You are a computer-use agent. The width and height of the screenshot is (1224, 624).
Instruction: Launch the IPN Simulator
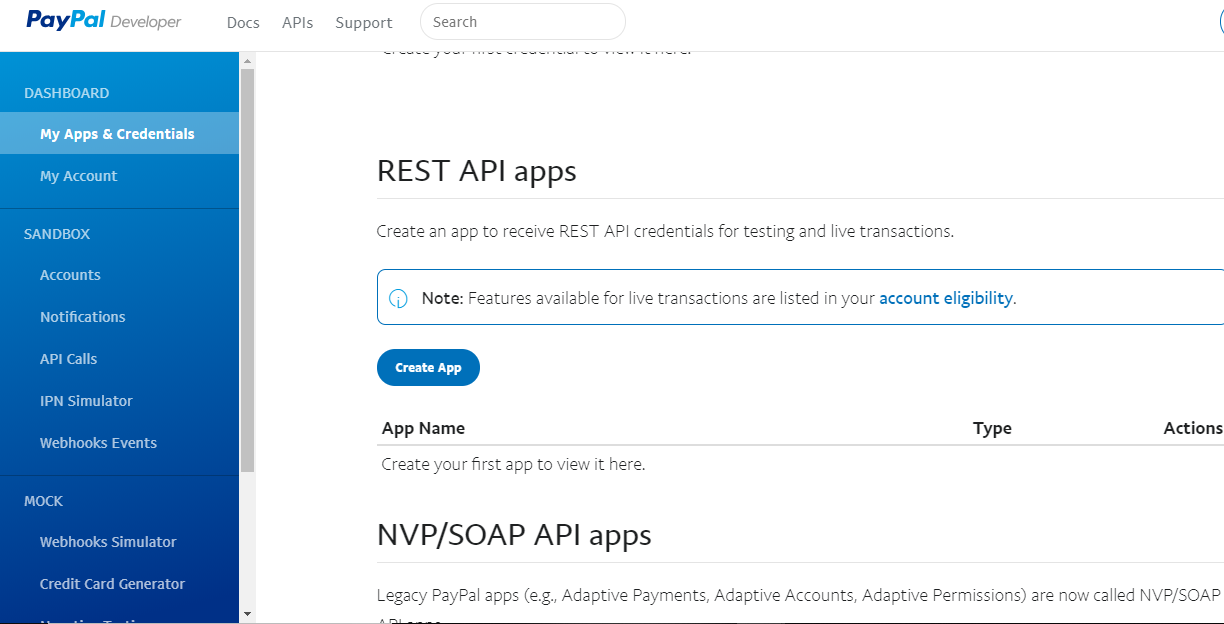(86, 401)
